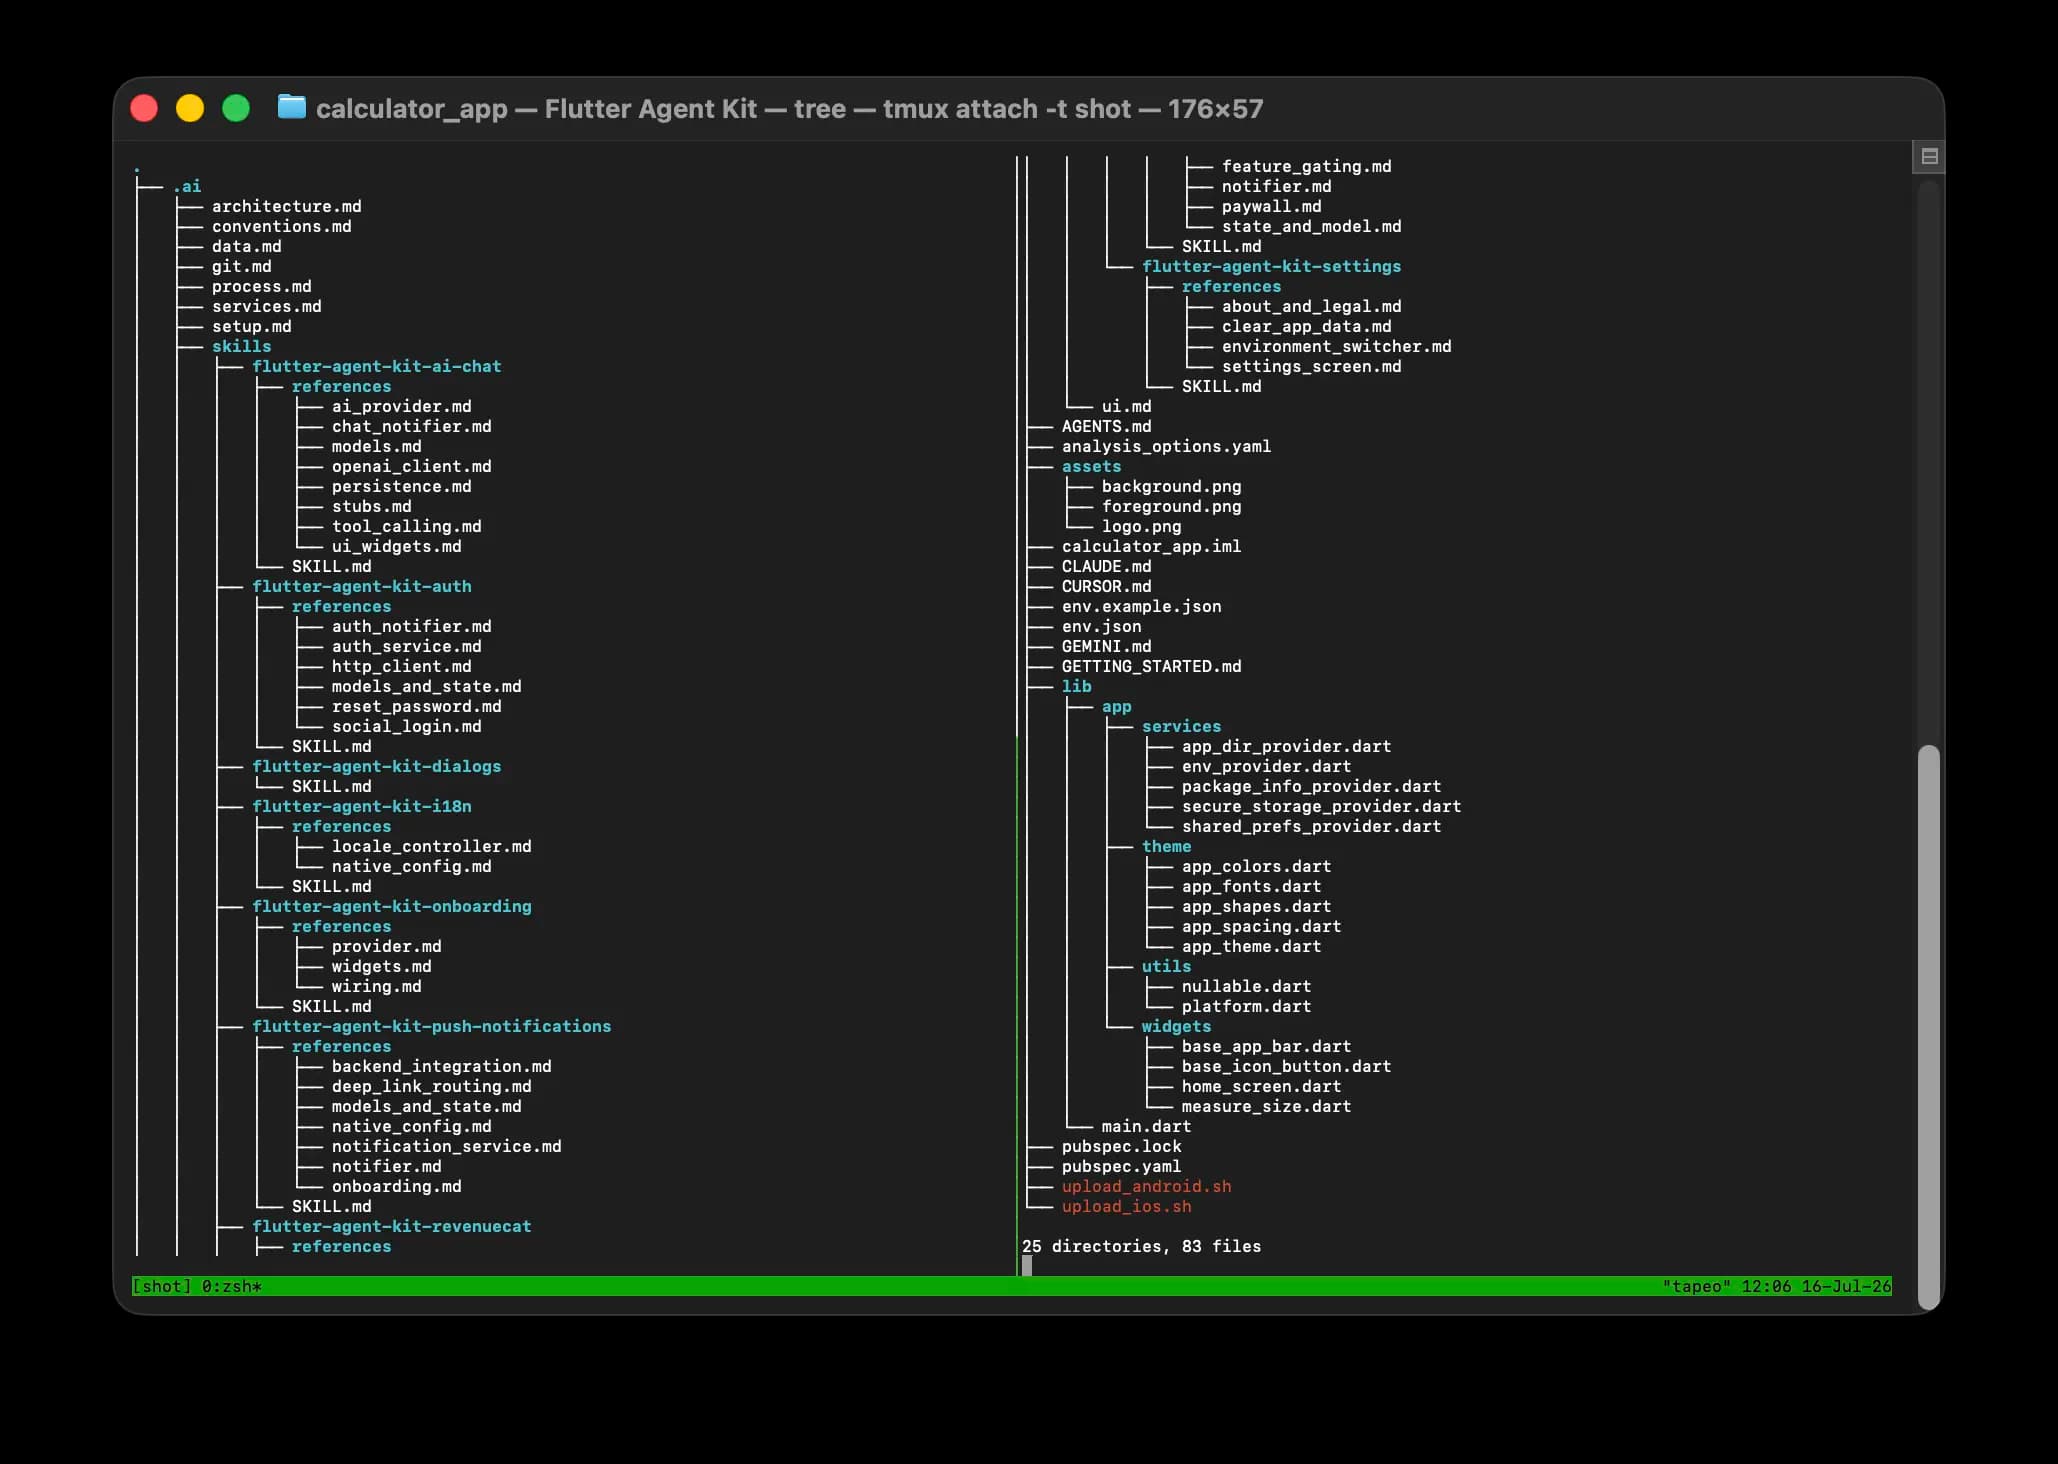Image resolution: width=2058 pixels, height=1464 pixels.
Task: Click flutter-agent-kit-i18n directory
Action: (x=362, y=806)
